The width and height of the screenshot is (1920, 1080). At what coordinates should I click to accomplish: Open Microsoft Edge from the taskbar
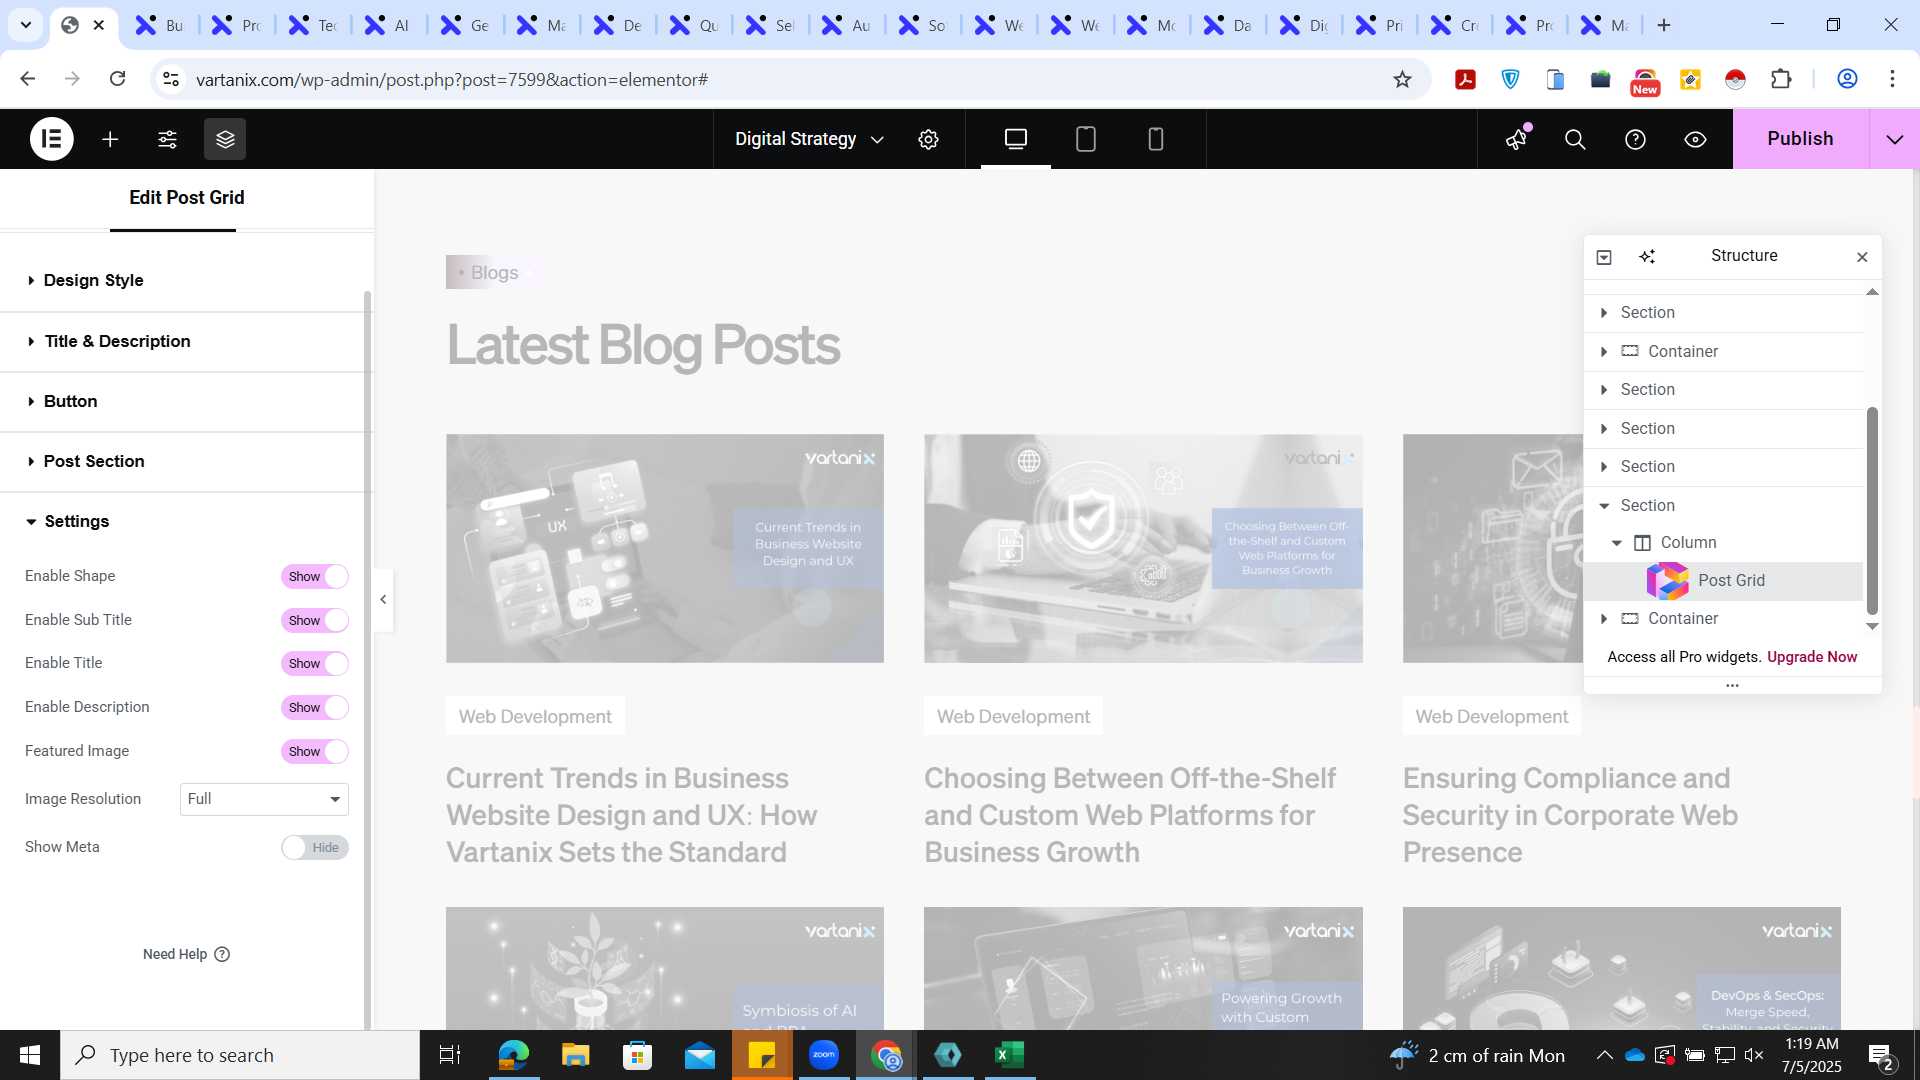[514, 1055]
